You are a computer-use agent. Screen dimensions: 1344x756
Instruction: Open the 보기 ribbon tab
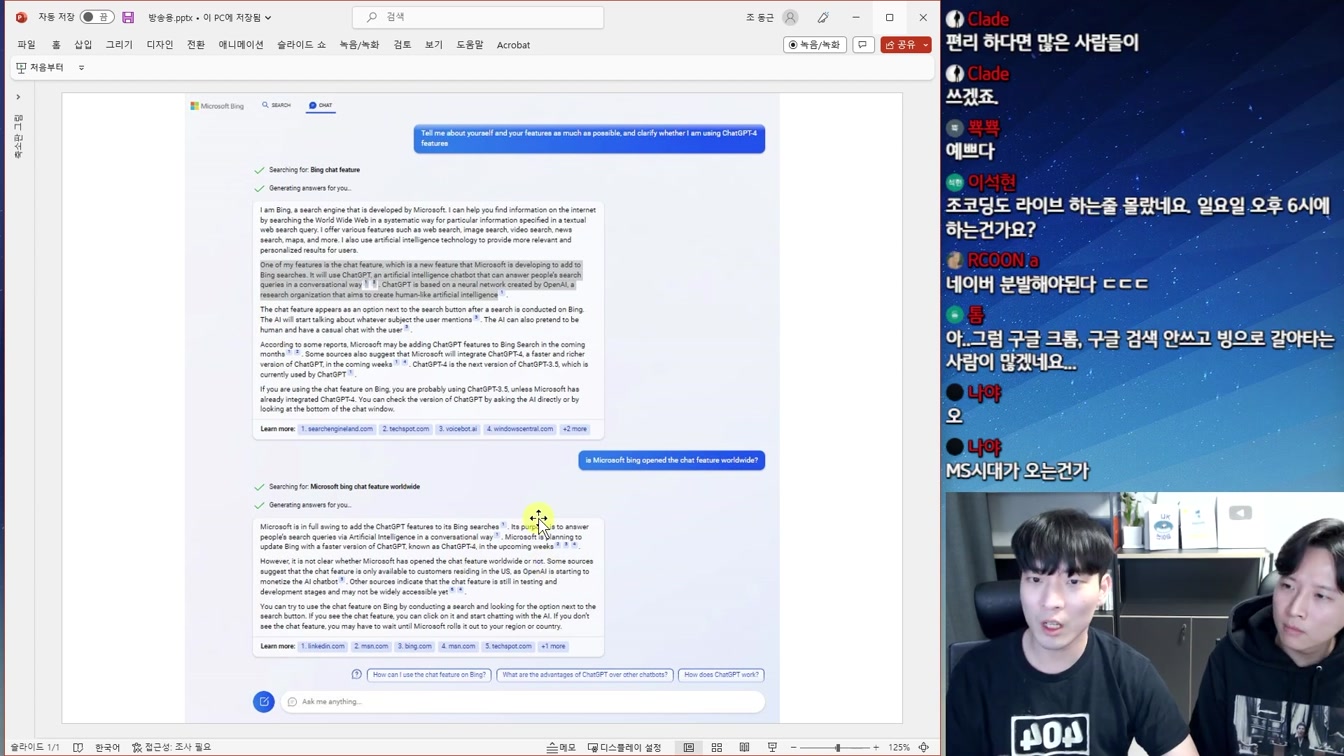coord(433,45)
